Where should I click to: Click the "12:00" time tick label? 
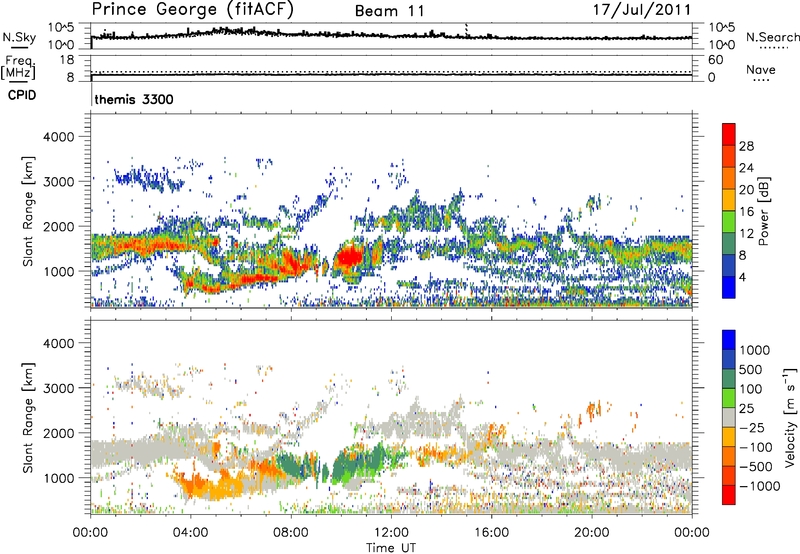pos(391,533)
